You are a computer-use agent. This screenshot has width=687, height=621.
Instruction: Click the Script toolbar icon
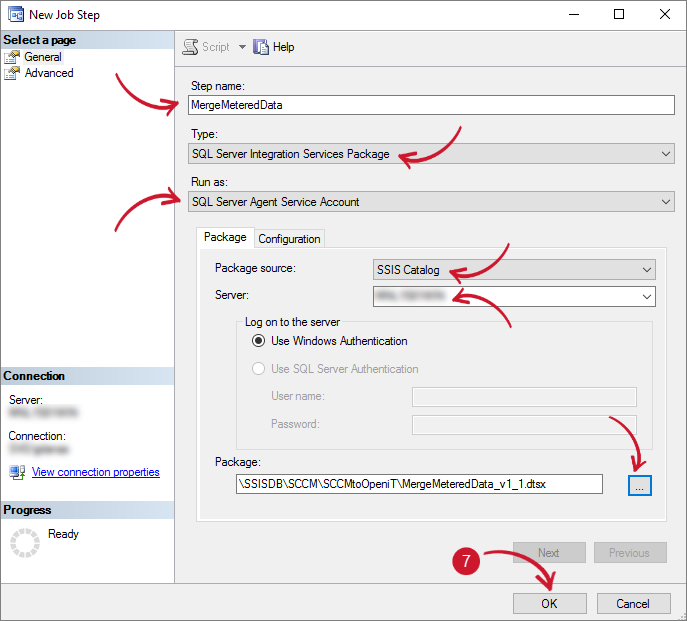[191, 47]
